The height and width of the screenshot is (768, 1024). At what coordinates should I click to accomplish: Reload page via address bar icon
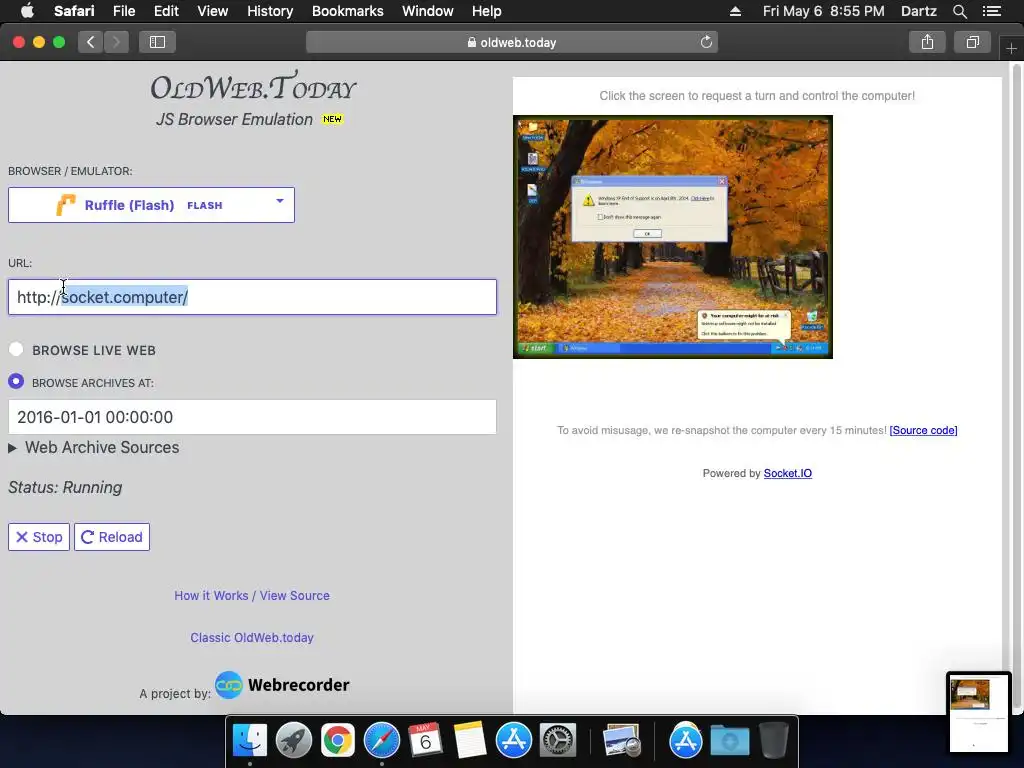(706, 42)
